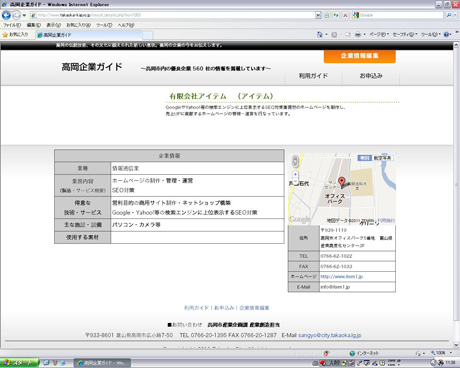Open search provider dropdown arrow

[x=455, y=15]
